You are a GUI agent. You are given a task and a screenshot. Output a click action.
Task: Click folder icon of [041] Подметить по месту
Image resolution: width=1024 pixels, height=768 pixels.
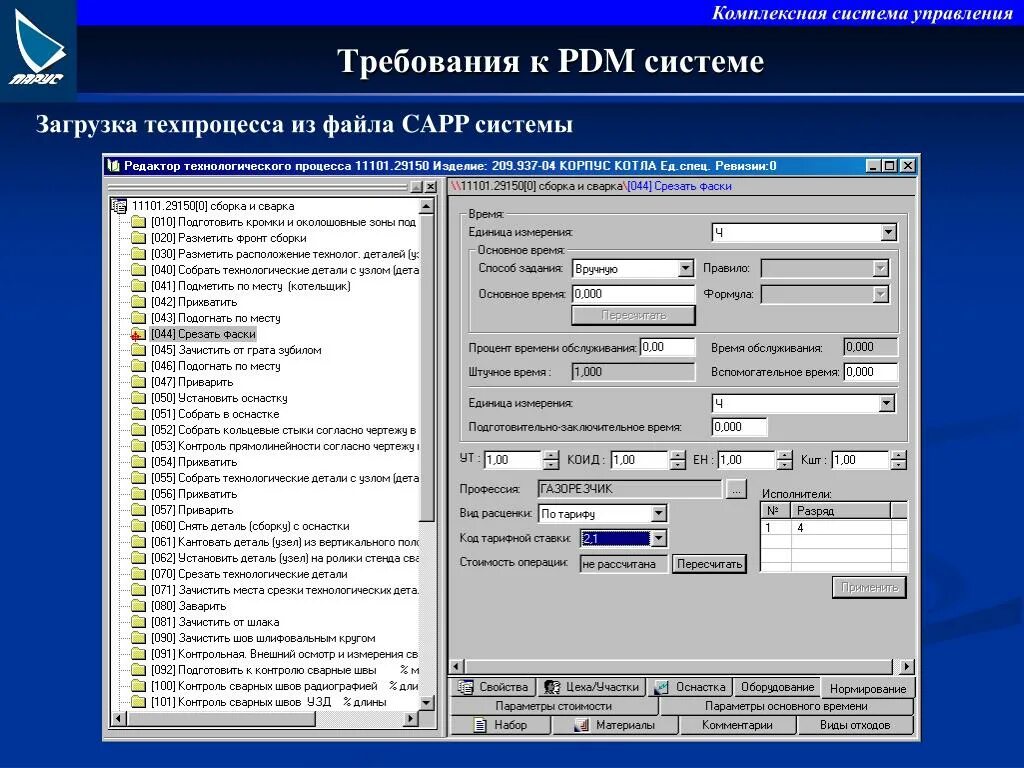(138, 286)
